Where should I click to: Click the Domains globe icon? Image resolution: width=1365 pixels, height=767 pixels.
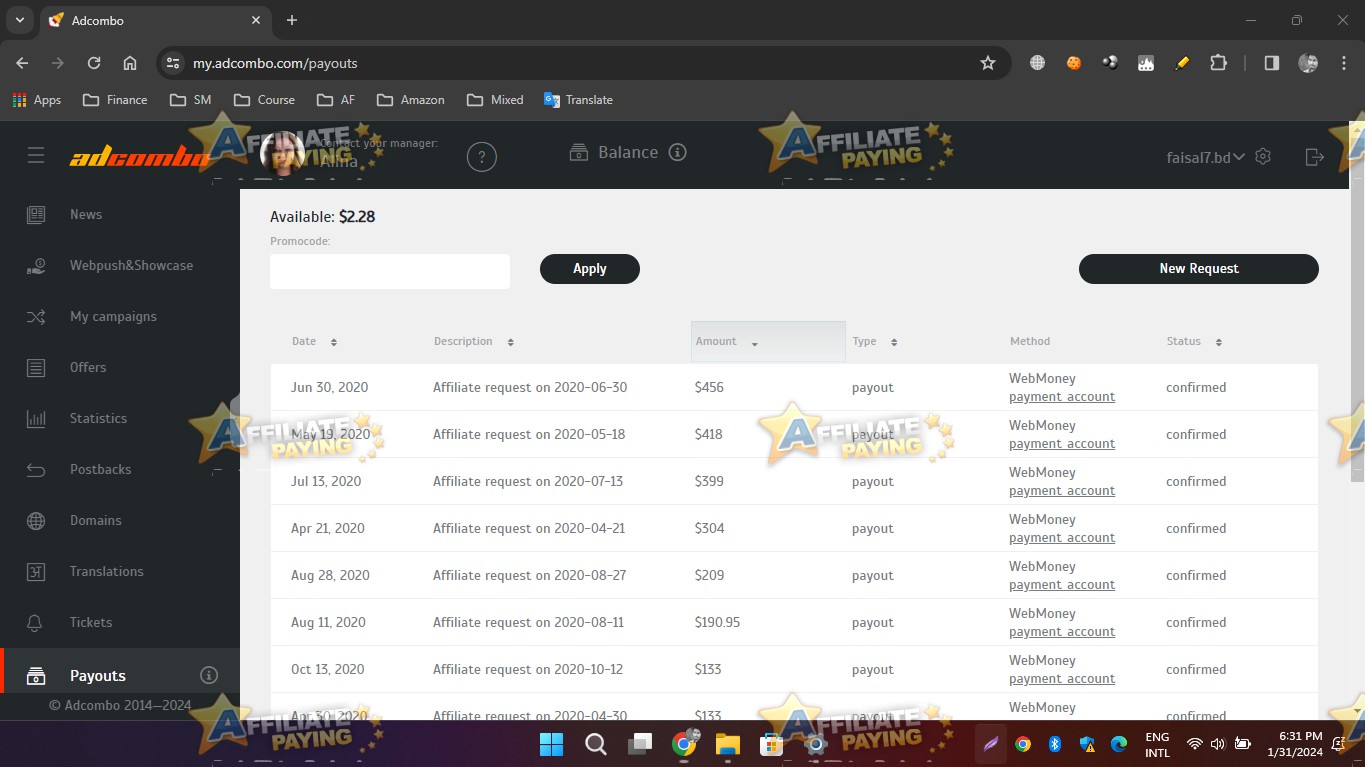tap(36, 520)
